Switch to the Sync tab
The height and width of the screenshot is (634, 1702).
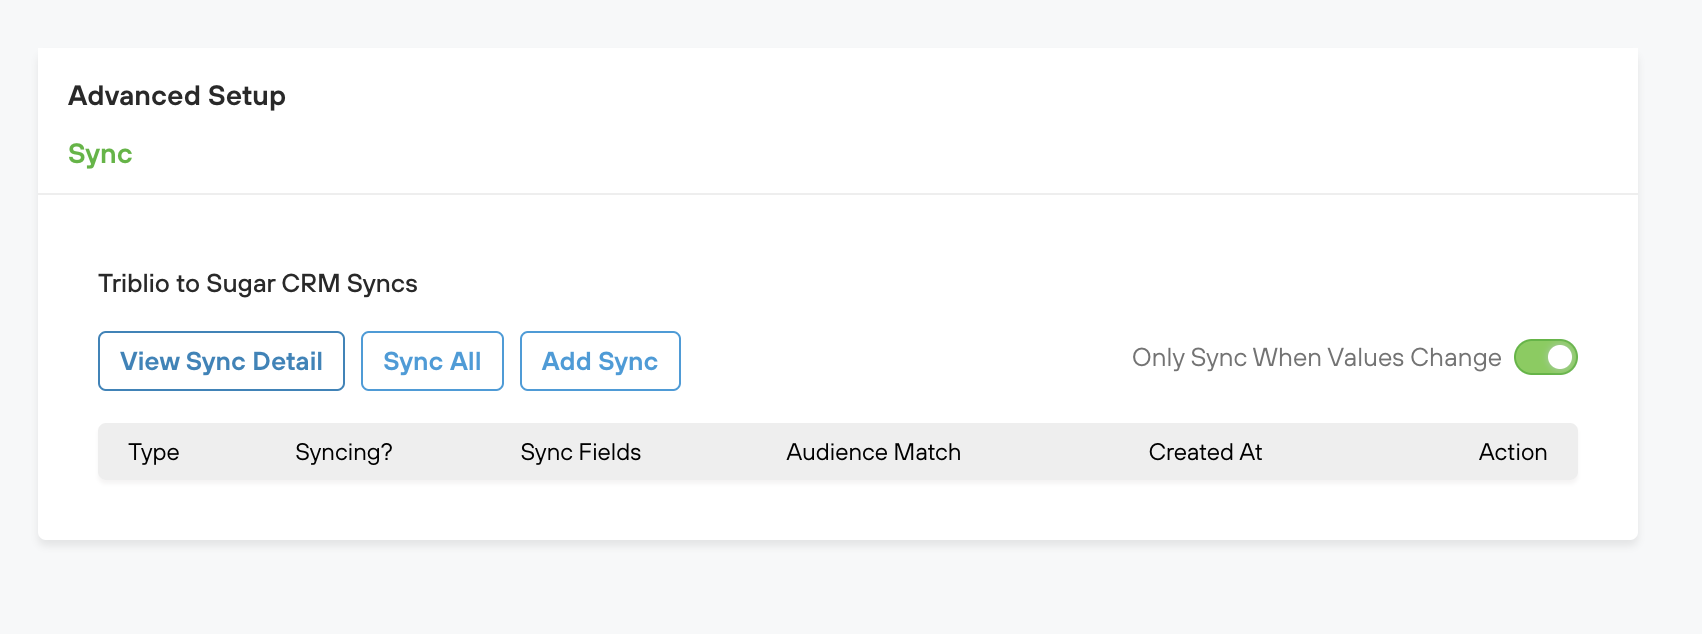coord(100,154)
